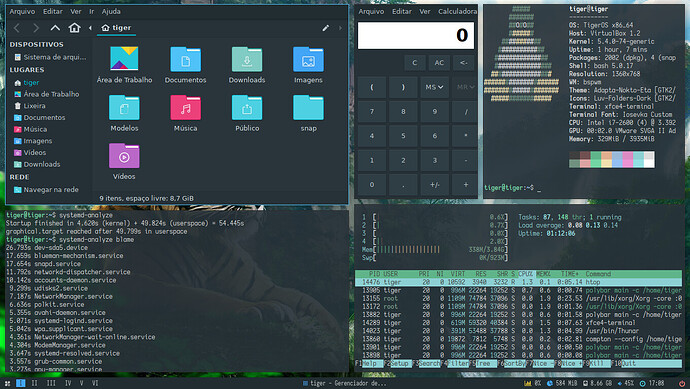Screen dimensions: 690x389
Task: Open the calculator Ver menu
Action: coord(425,11)
